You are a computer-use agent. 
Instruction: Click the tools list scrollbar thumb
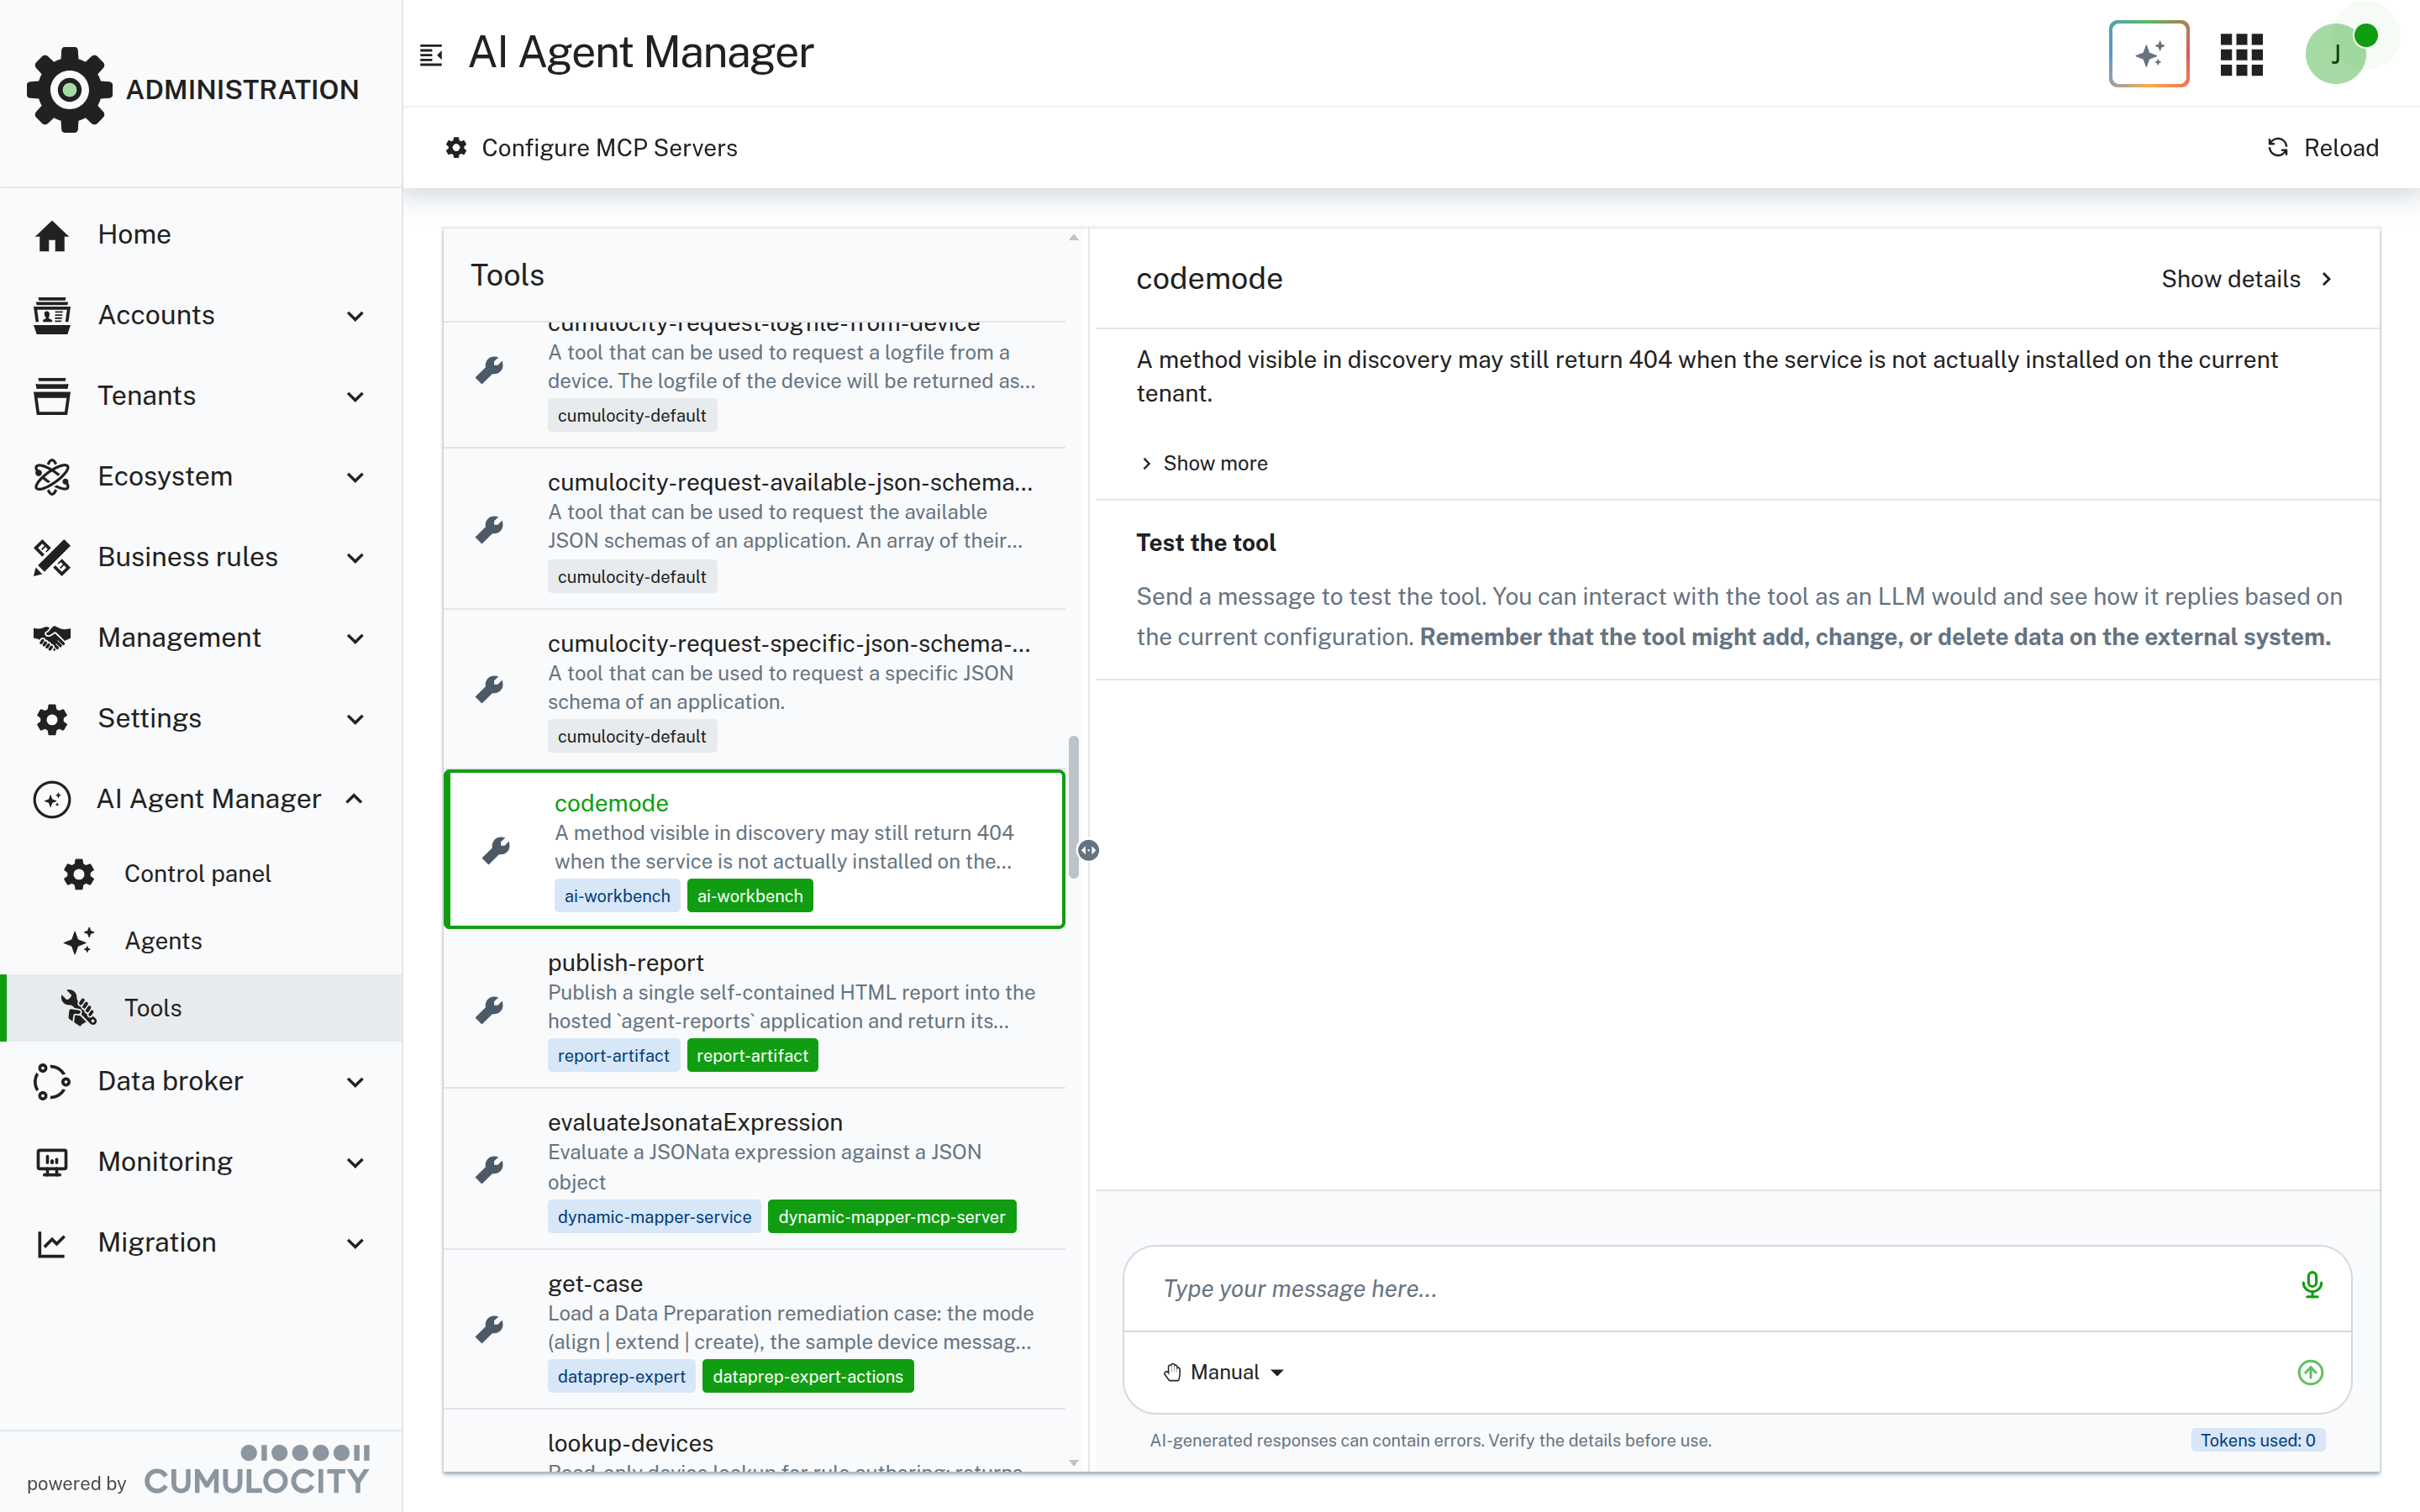pos(1074,808)
